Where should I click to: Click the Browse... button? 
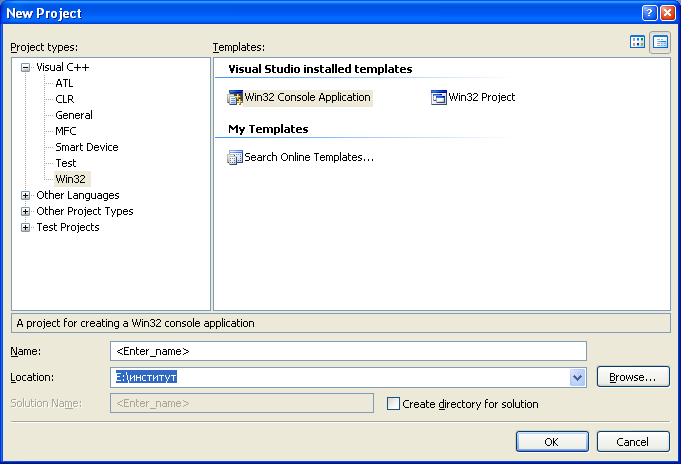(x=633, y=377)
